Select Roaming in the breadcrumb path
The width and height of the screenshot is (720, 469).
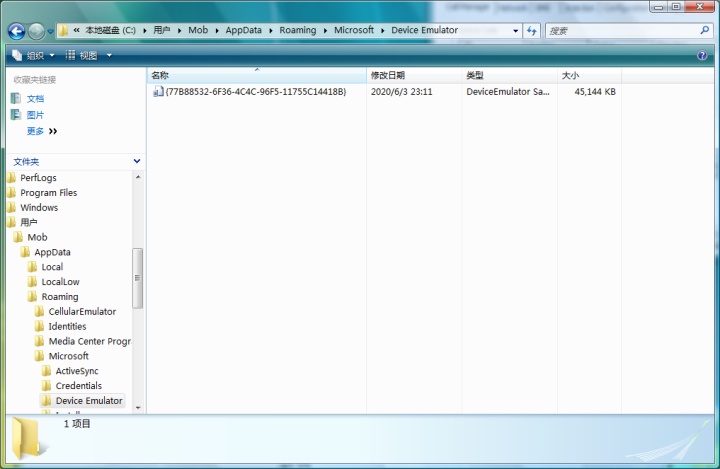coord(298,30)
